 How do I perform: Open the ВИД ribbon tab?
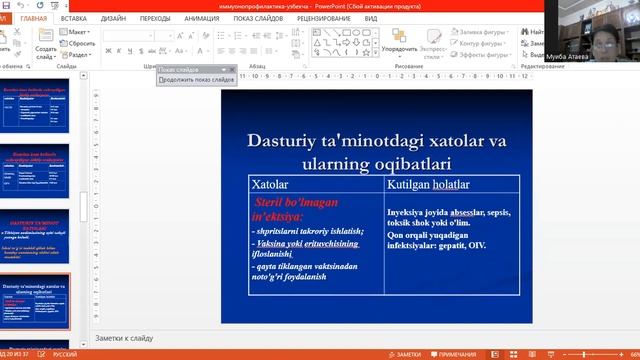(x=371, y=18)
